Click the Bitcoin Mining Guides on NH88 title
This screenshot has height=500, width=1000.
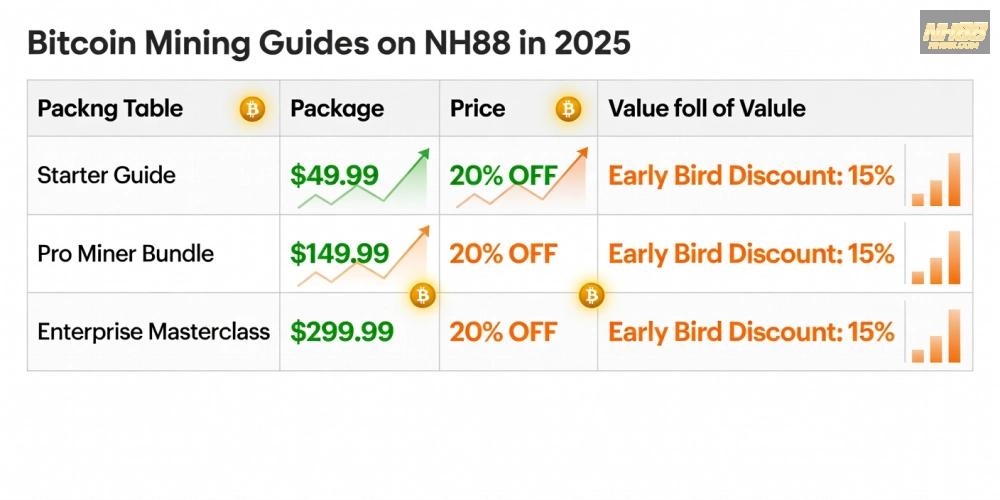pyautogui.click(x=328, y=45)
